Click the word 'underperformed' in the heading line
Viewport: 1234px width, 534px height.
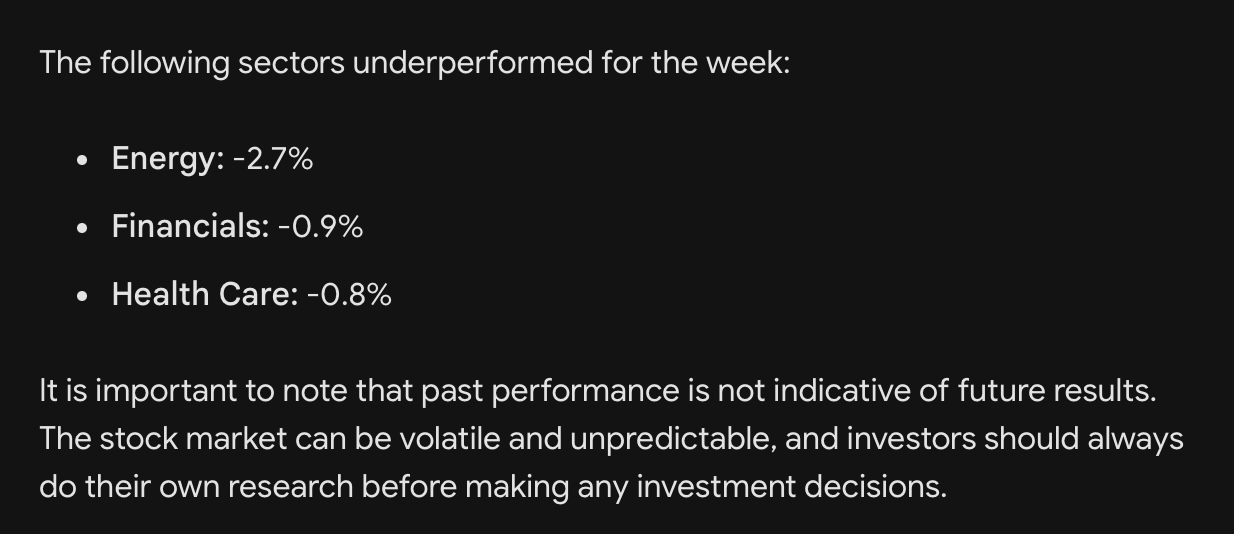coord(472,64)
